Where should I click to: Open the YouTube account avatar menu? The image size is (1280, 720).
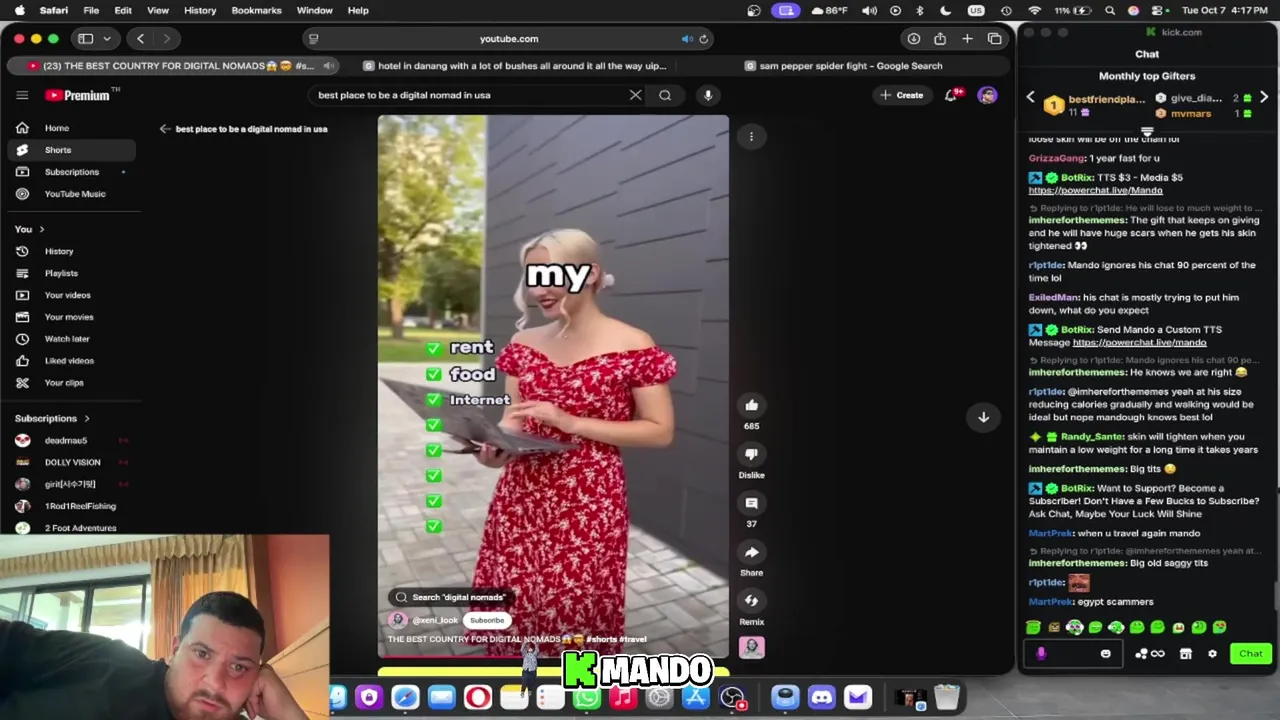(x=987, y=95)
